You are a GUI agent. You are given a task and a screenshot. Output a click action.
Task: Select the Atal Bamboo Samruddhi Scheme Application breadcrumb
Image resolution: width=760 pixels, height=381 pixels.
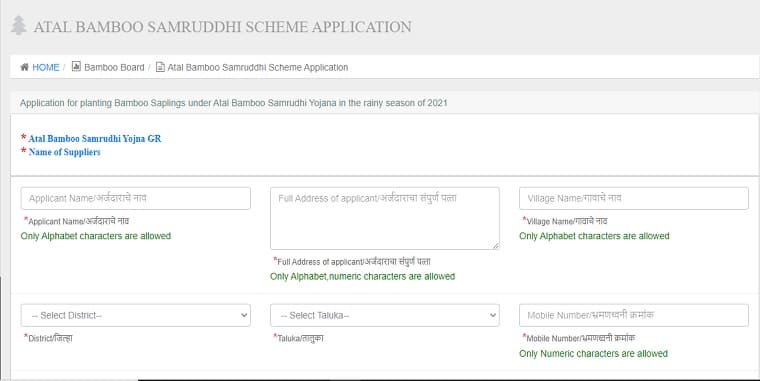(x=257, y=67)
